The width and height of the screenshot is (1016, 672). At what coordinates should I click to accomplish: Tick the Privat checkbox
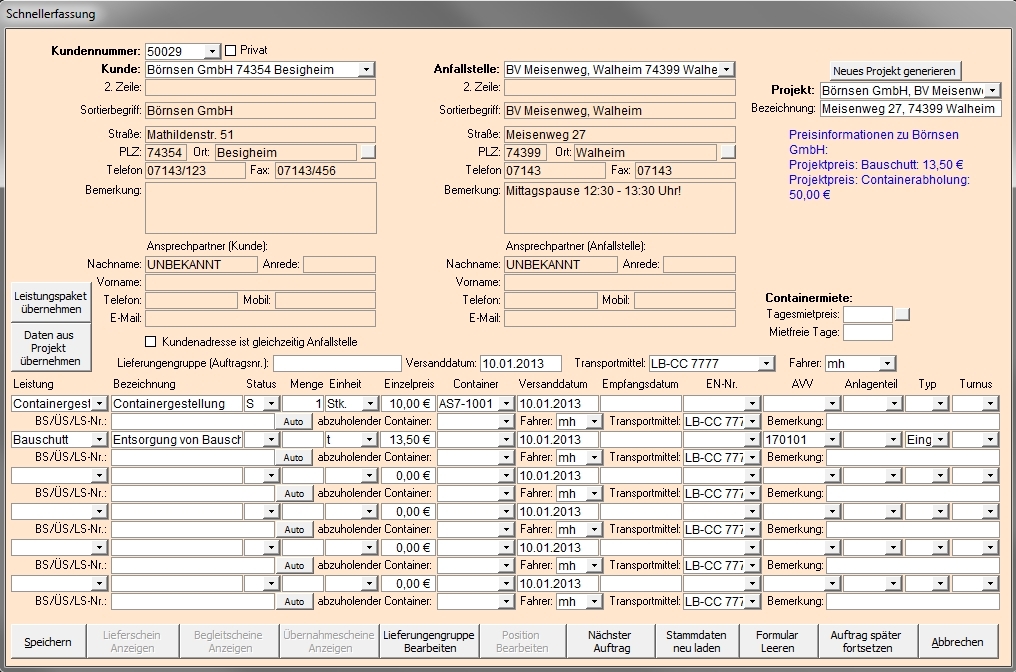click(x=231, y=50)
